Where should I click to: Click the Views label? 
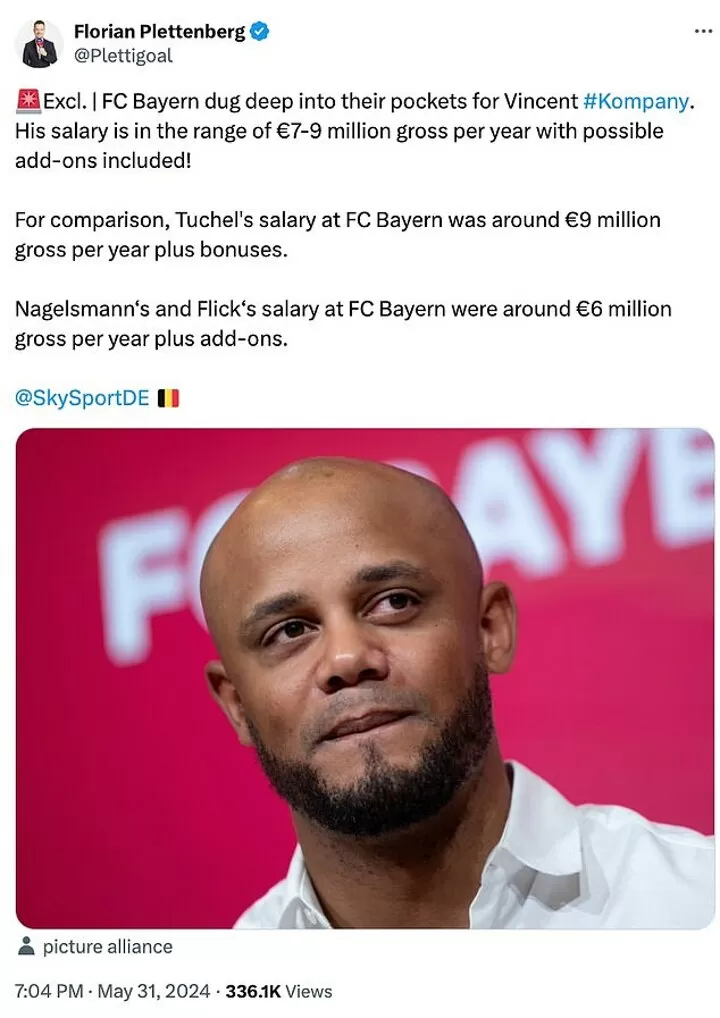[x=308, y=992]
